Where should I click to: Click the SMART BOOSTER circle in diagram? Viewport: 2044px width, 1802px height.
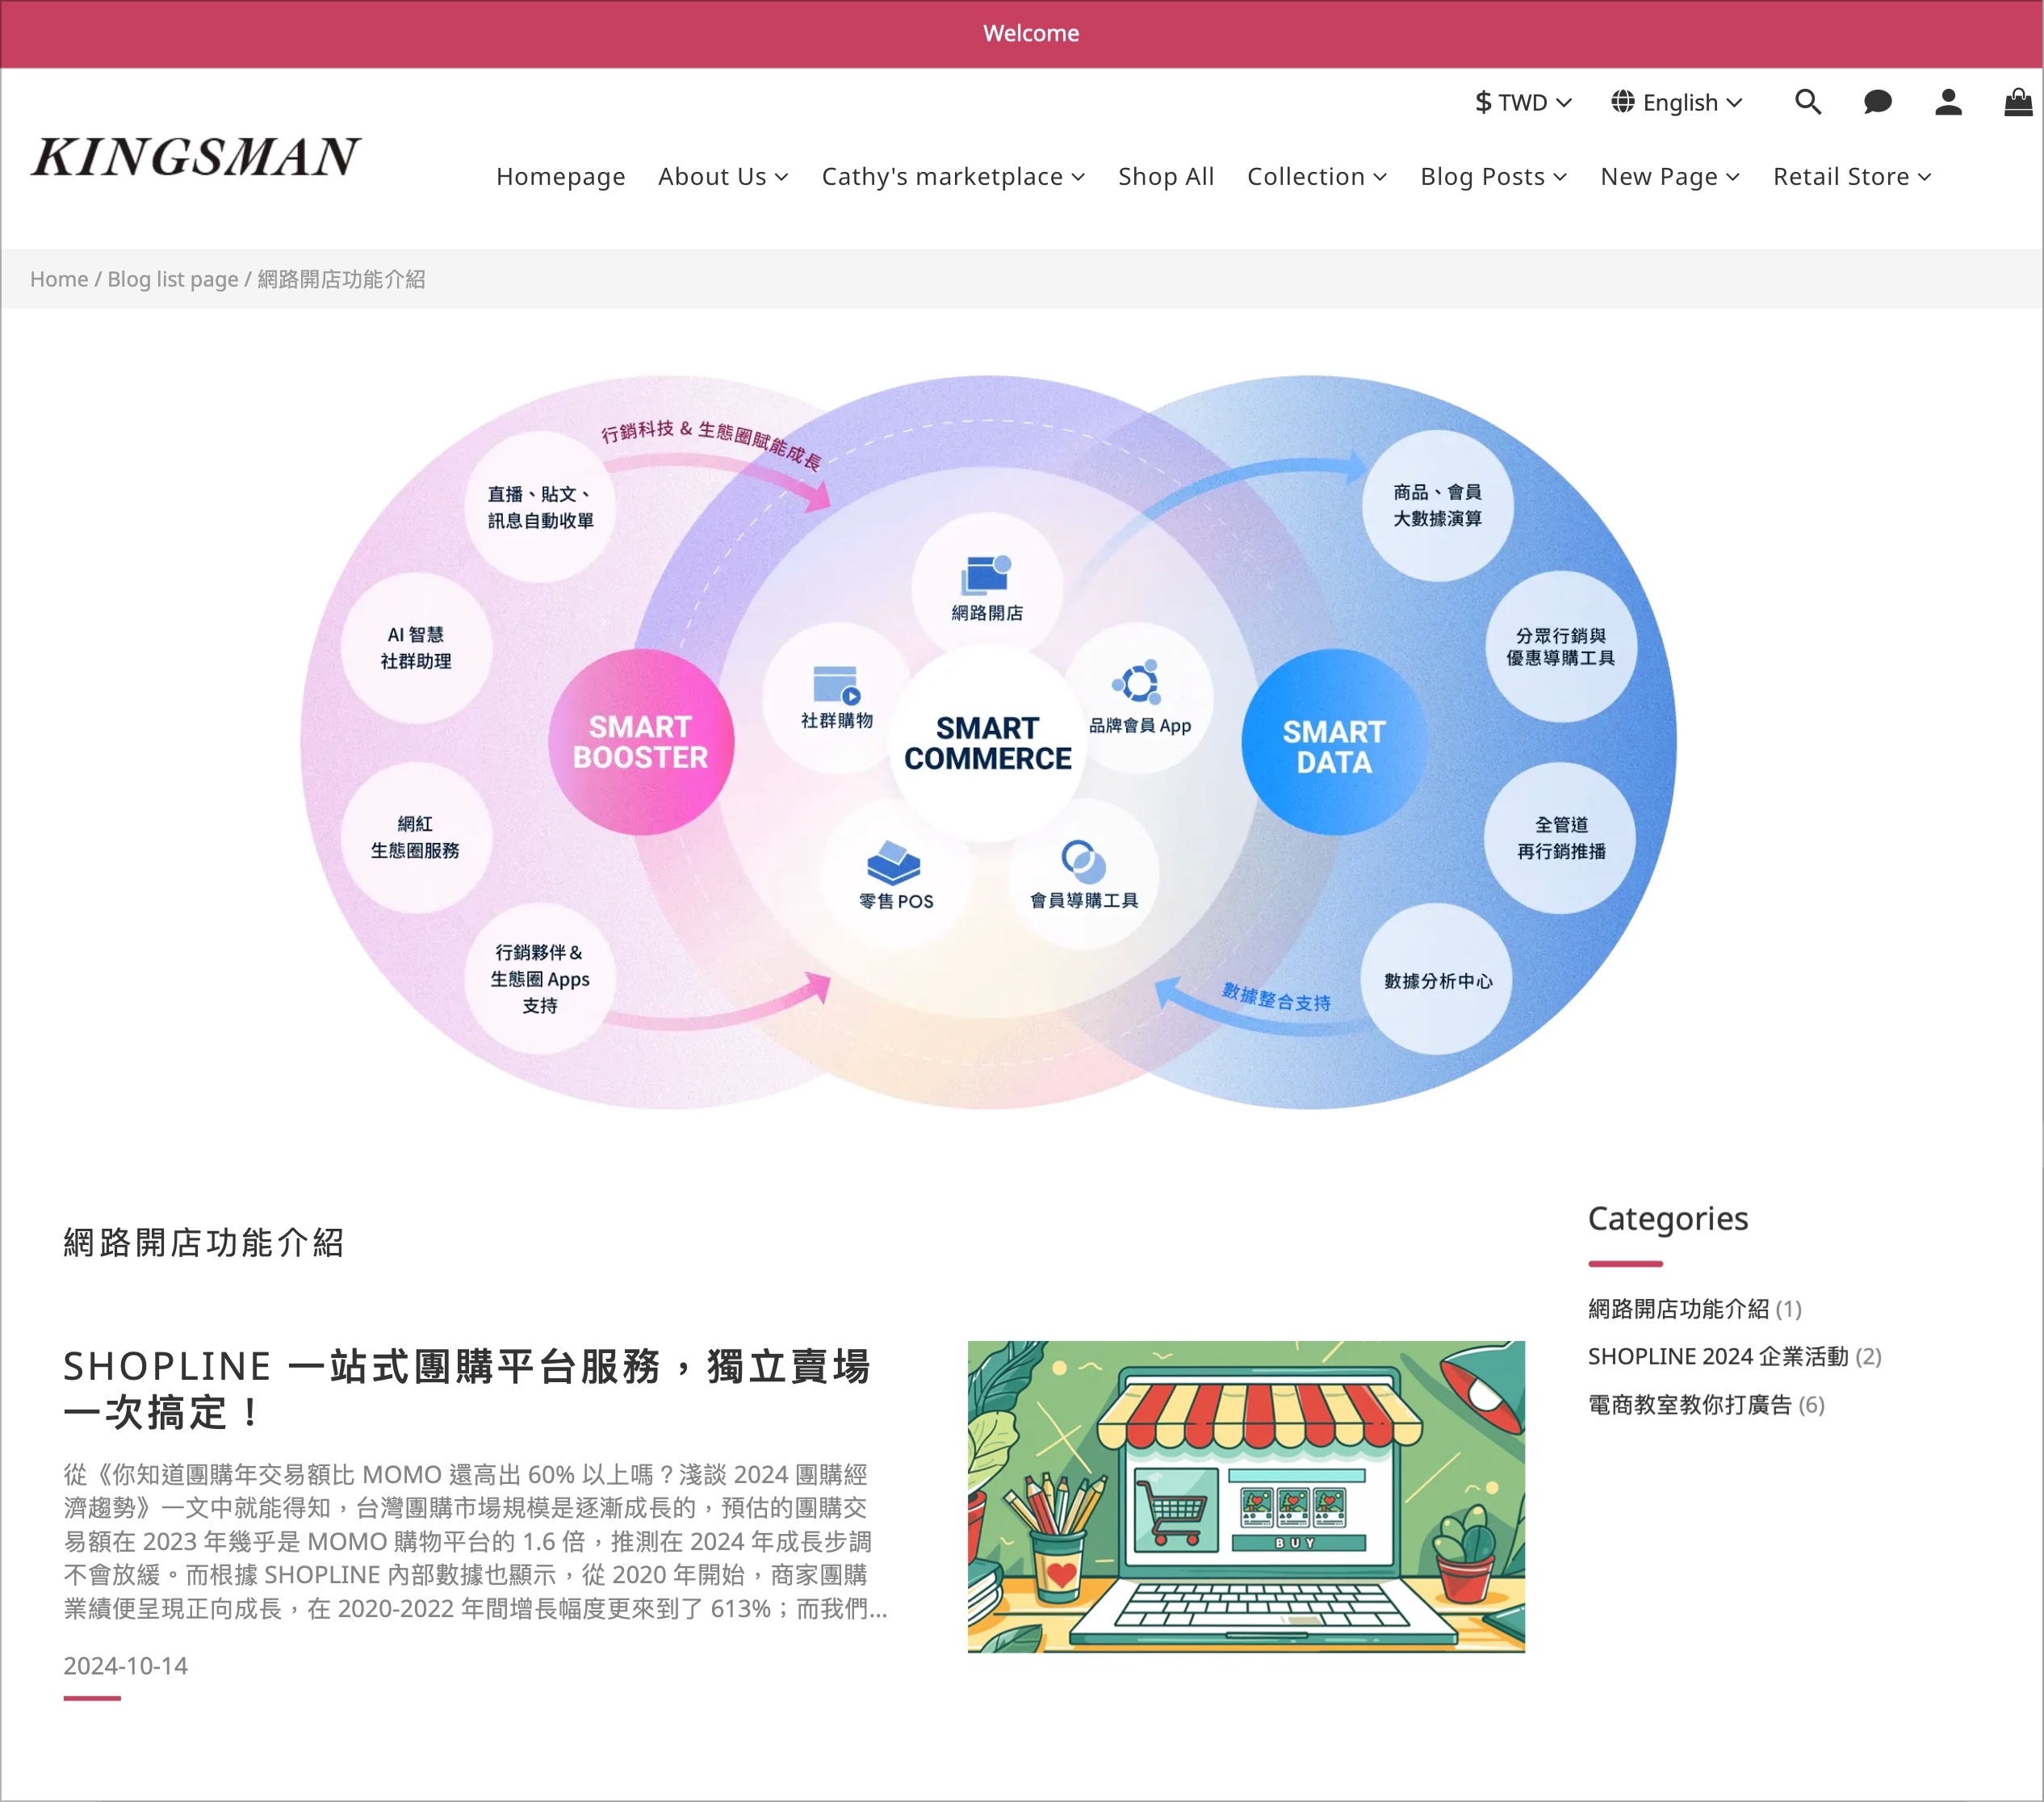click(640, 742)
